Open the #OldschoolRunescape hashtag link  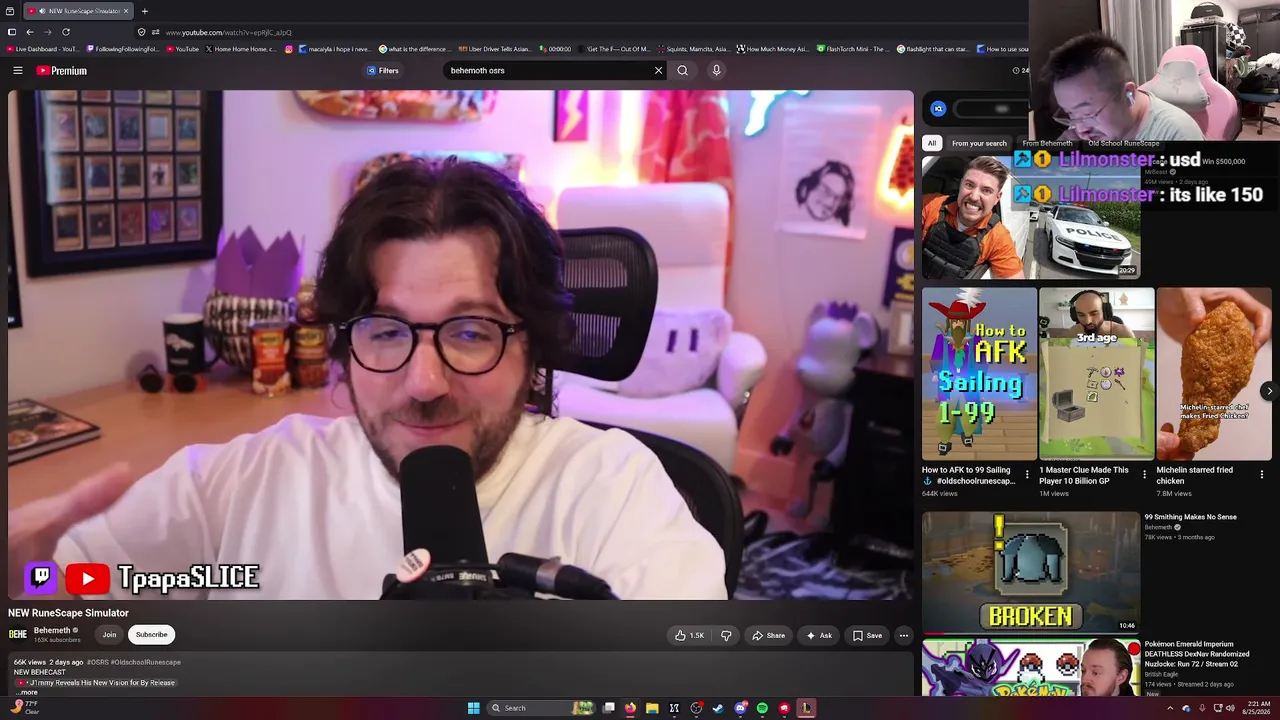pyautogui.click(x=146, y=662)
